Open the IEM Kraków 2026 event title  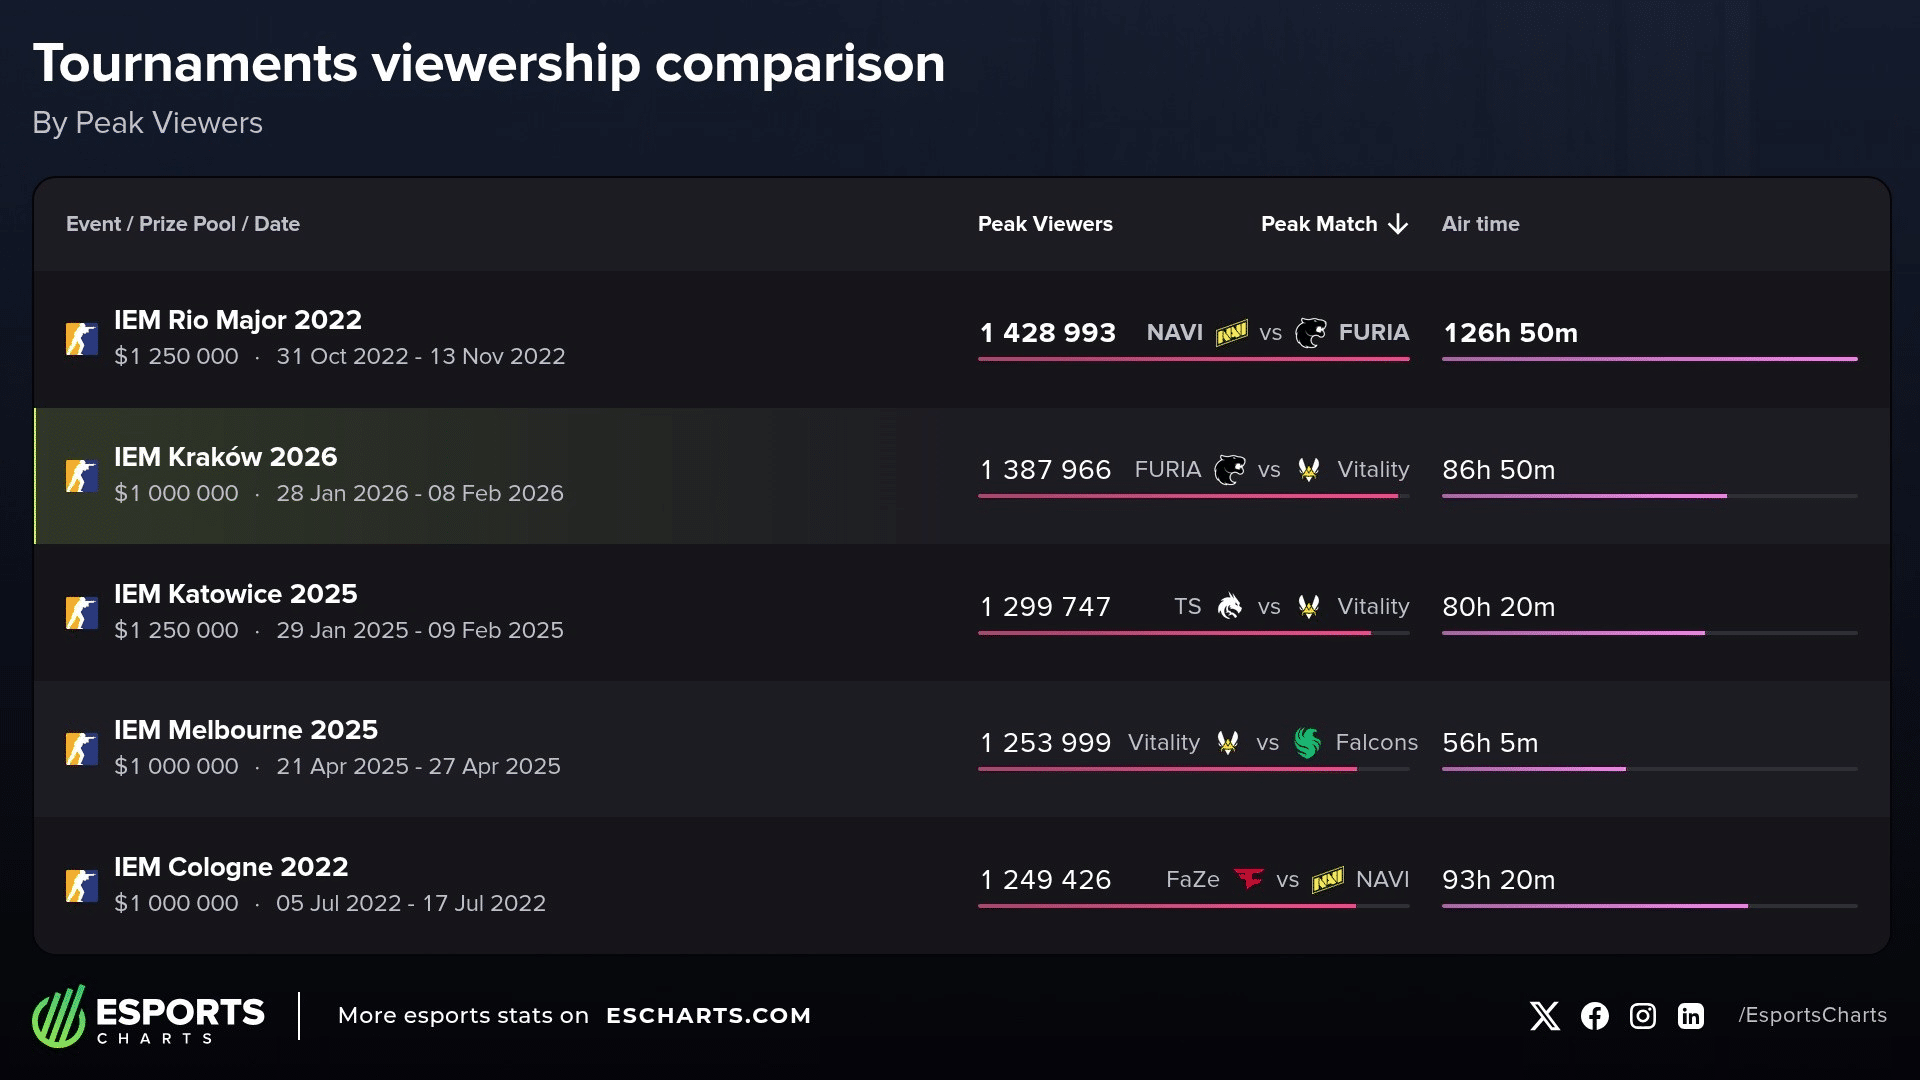(x=225, y=457)
